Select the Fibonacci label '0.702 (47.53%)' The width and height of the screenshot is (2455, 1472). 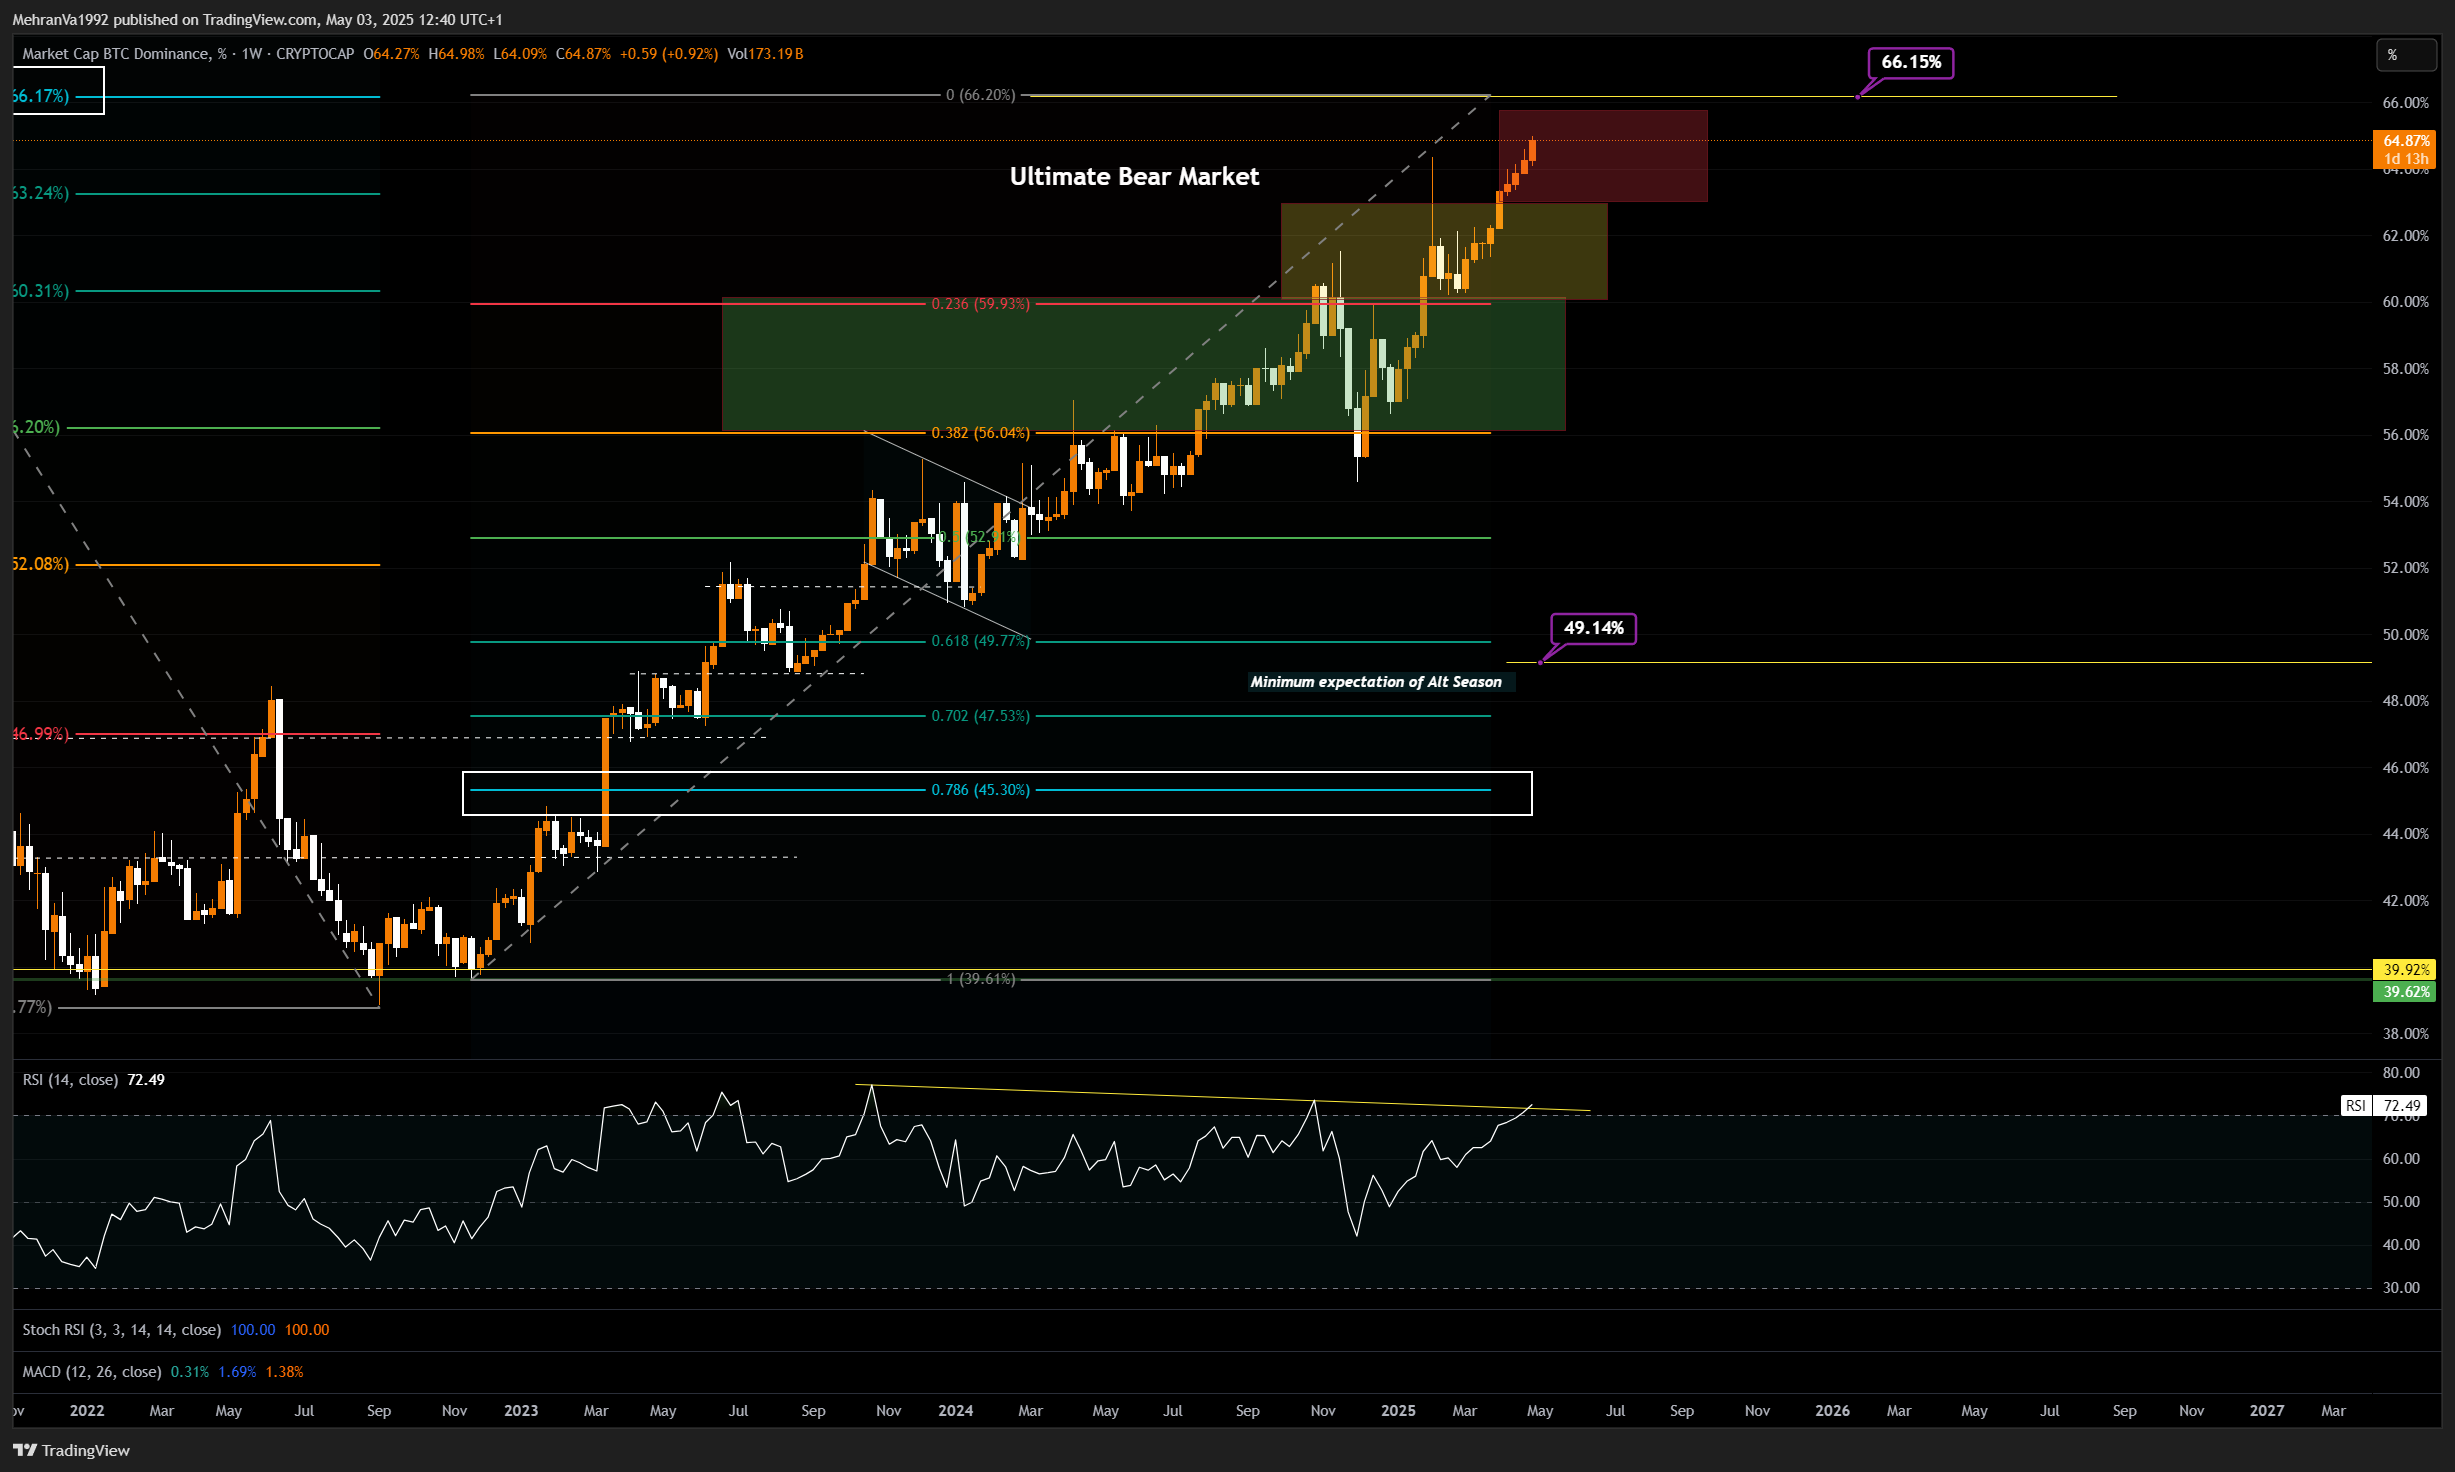pos(980,716)
